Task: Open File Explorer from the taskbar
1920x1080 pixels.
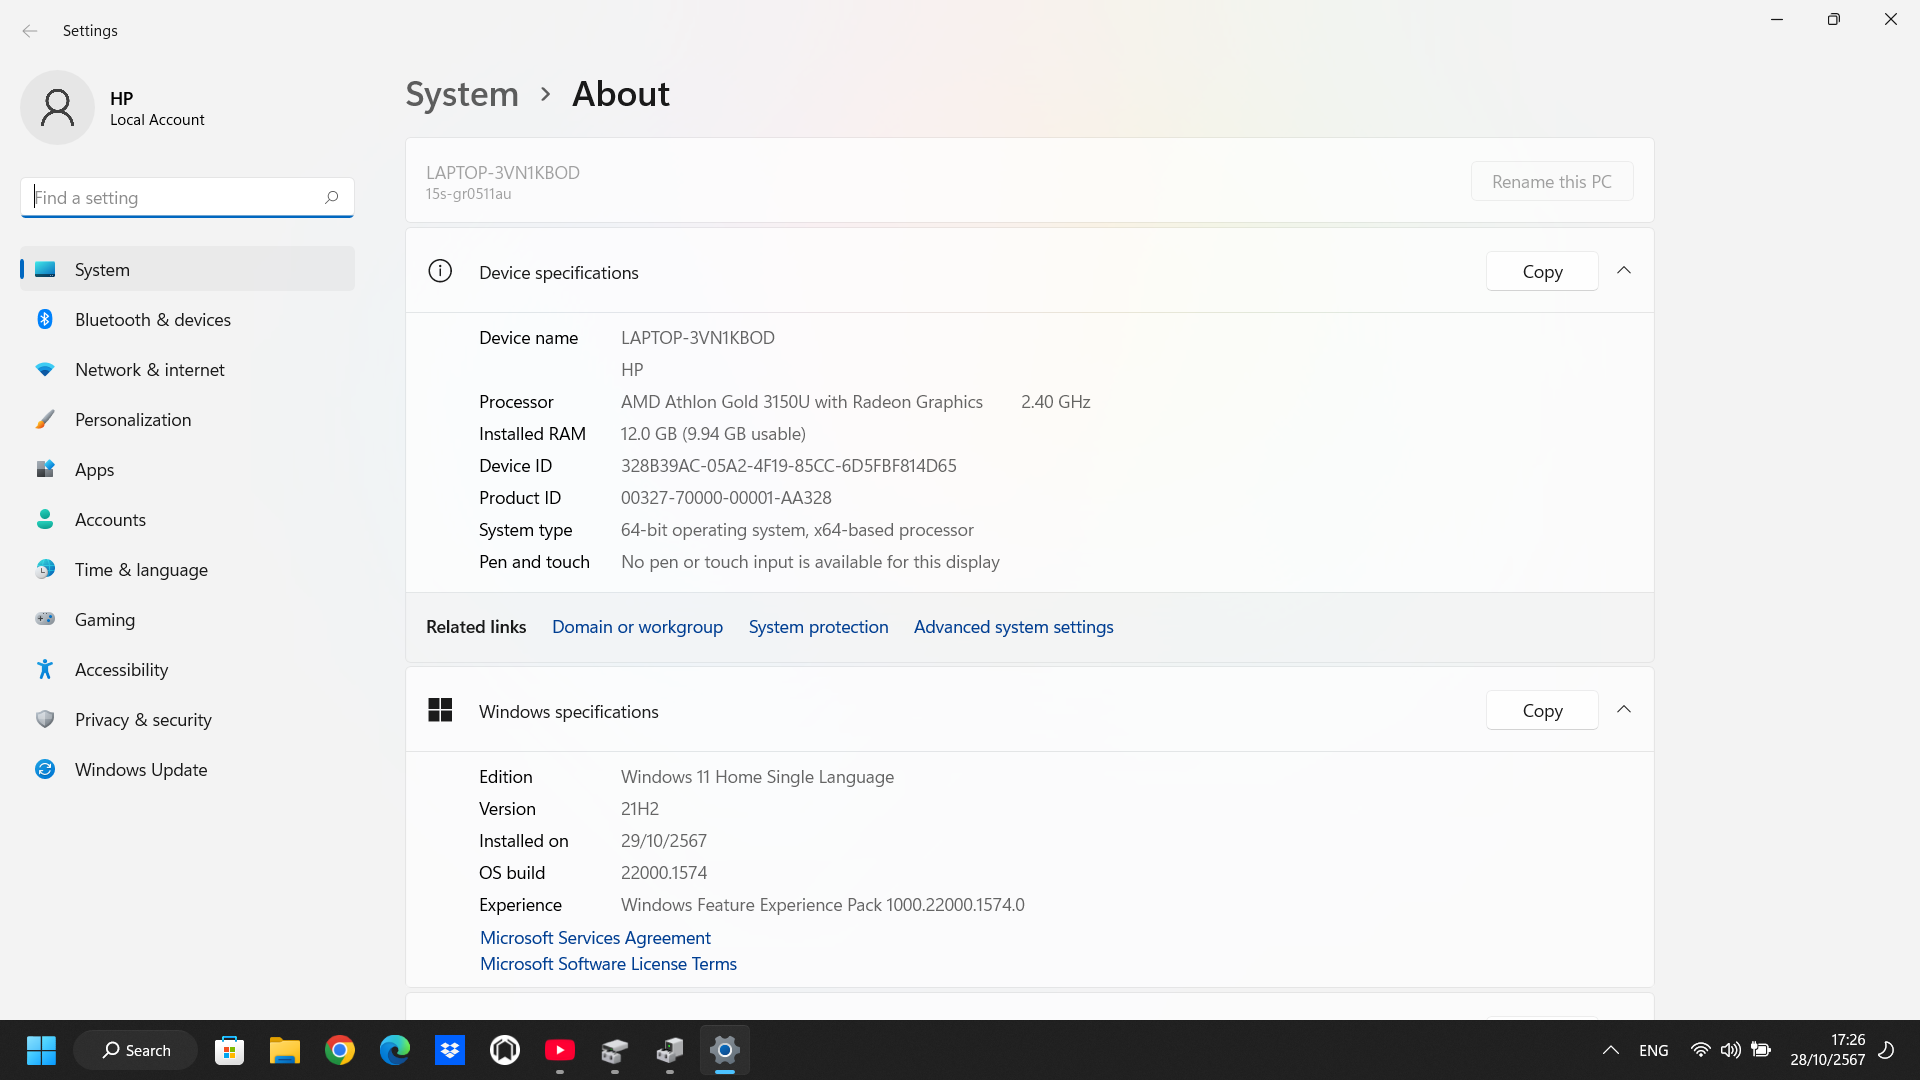Action: pos(285,1050)
